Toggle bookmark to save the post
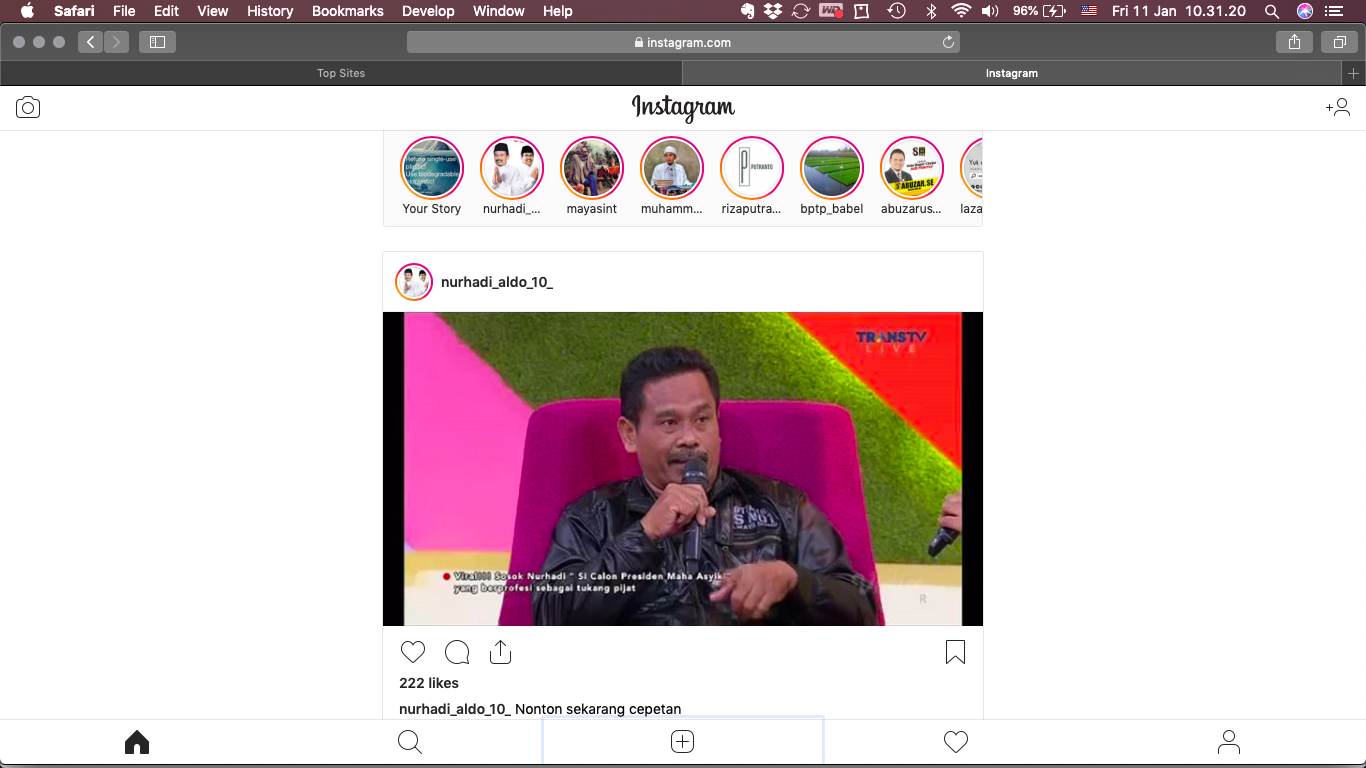 [955, 653]
